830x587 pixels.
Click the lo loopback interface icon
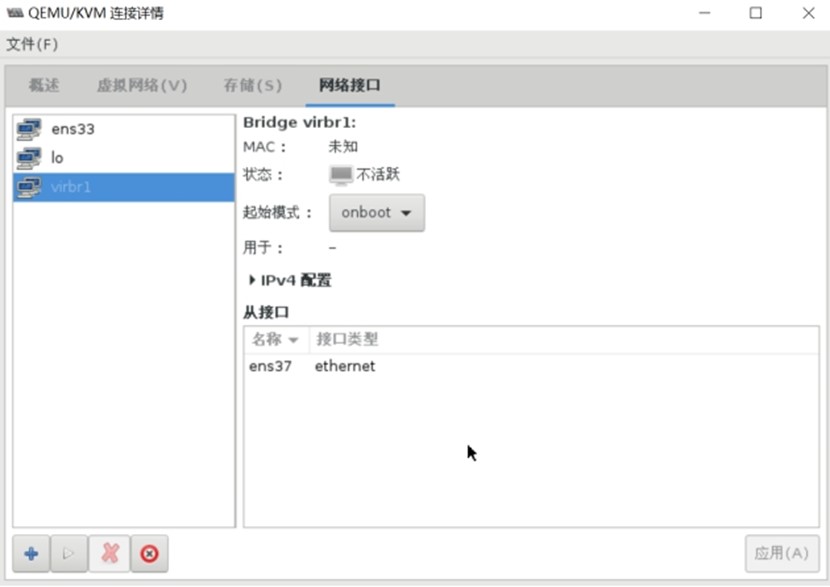[x=29, y=158]
